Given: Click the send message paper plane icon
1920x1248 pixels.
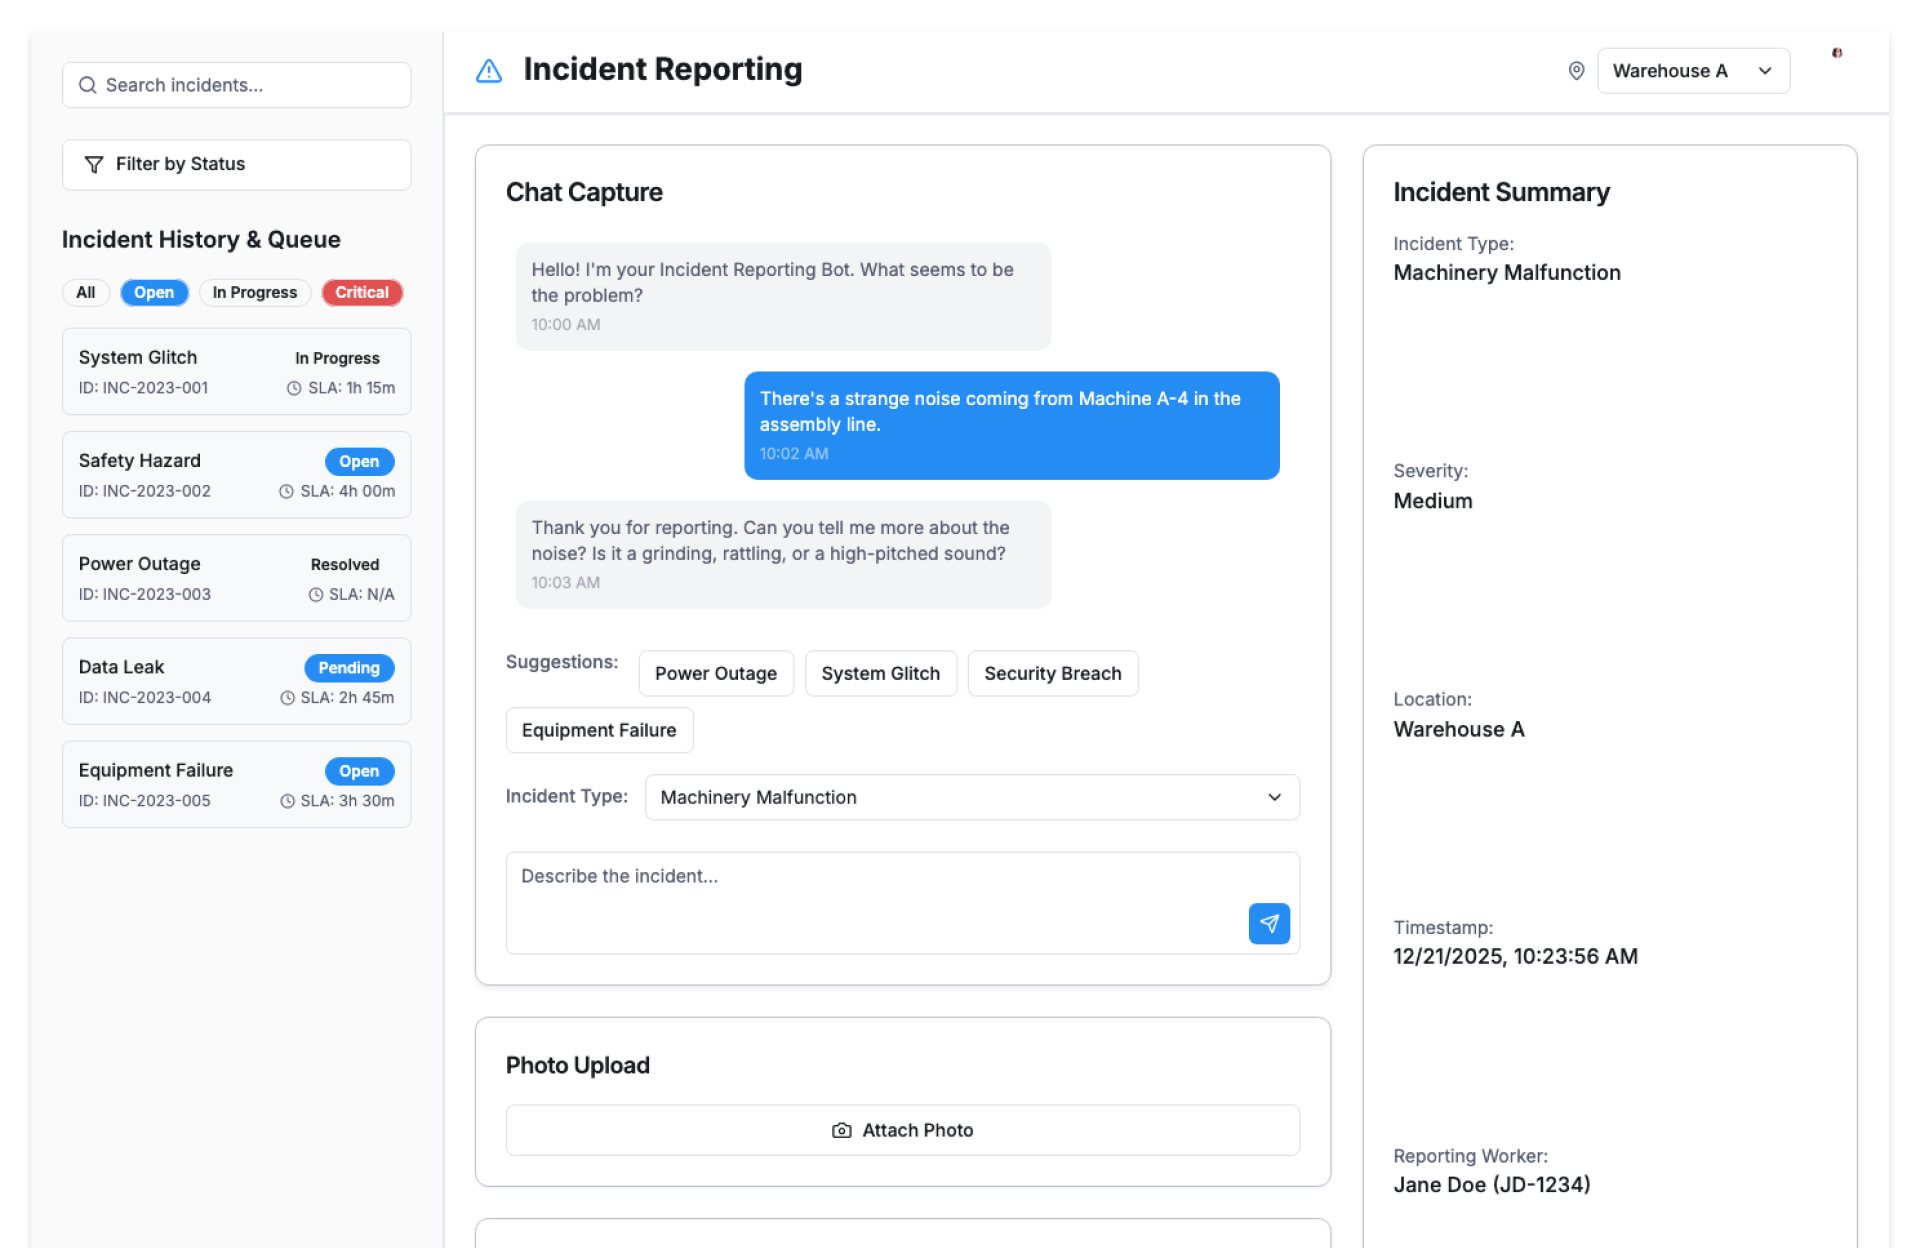Looking at the screenshot, I should click(1268, 923).
